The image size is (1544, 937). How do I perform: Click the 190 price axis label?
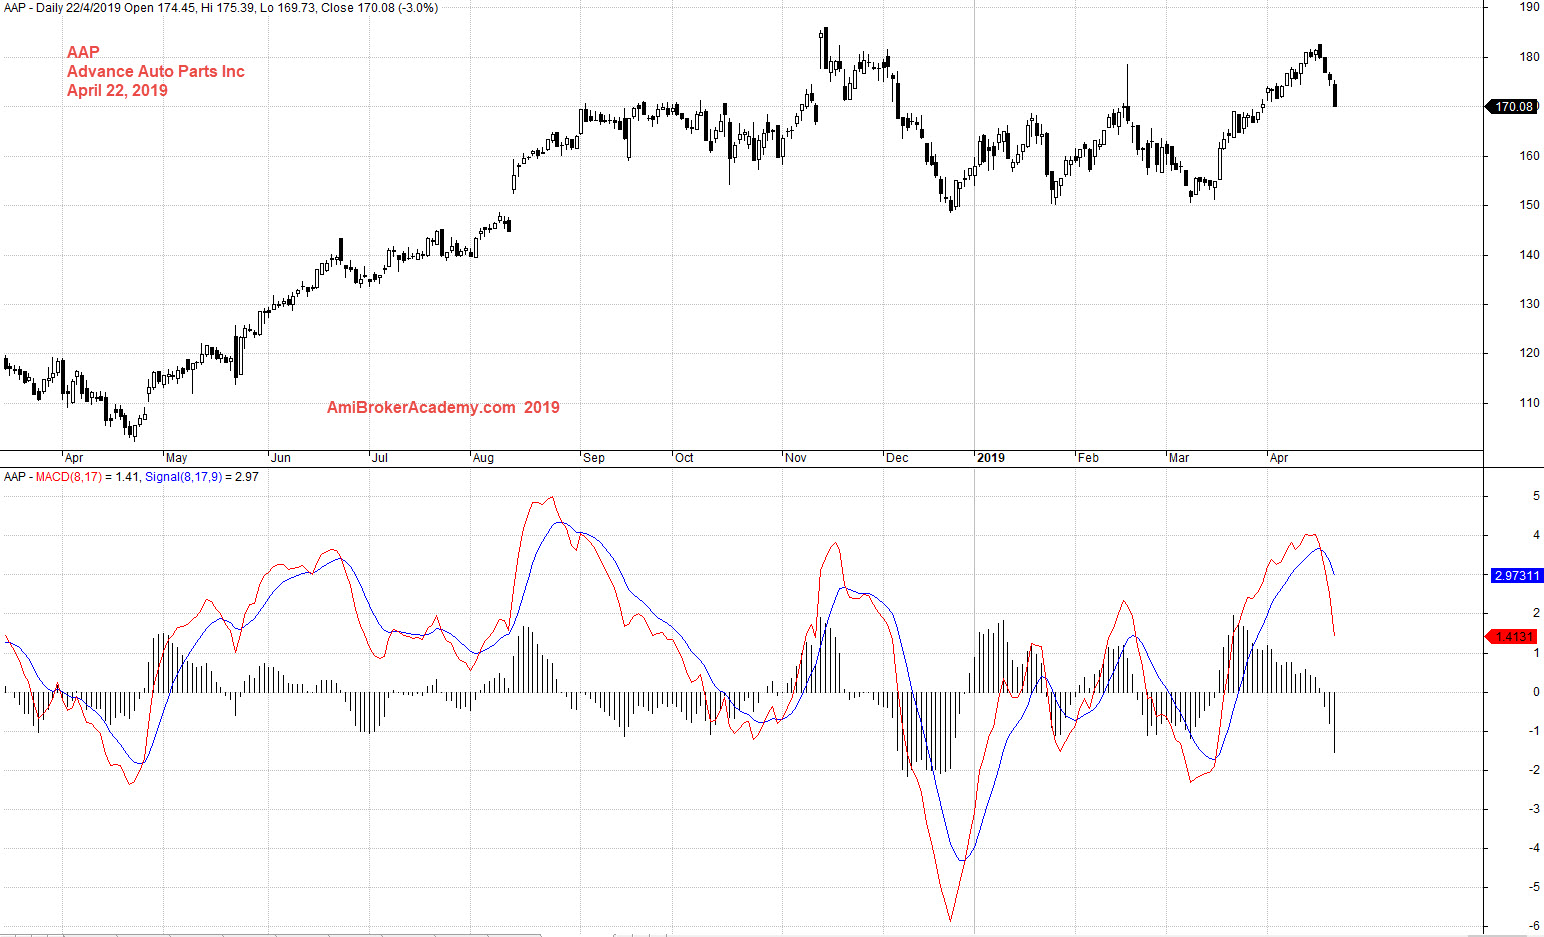(1529, 7)
